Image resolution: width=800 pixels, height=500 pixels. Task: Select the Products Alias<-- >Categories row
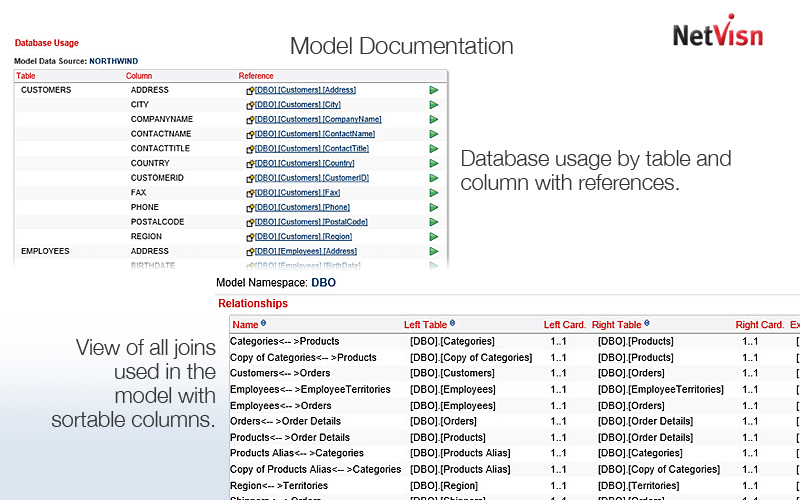(514, 453)
